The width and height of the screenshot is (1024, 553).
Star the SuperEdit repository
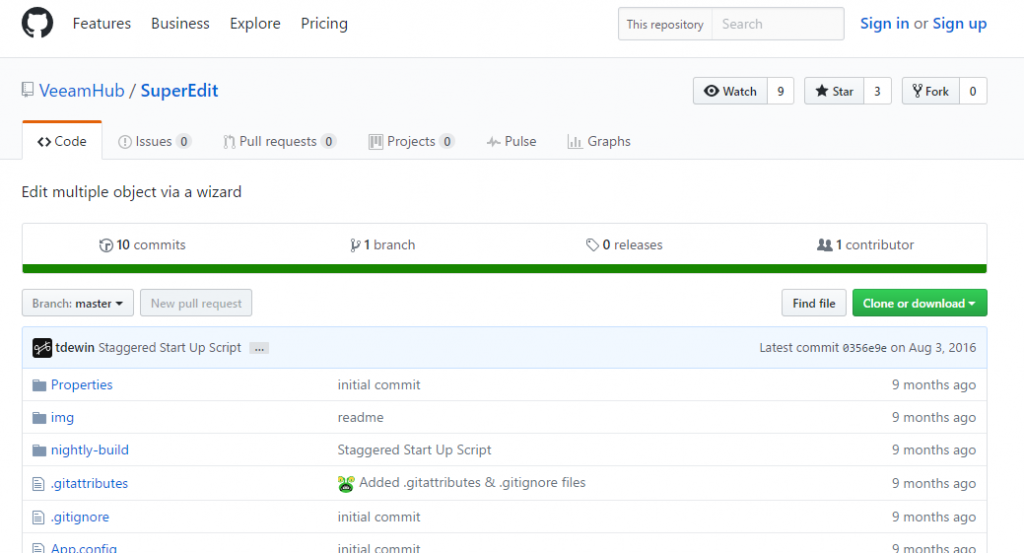[x=834, y=91]
